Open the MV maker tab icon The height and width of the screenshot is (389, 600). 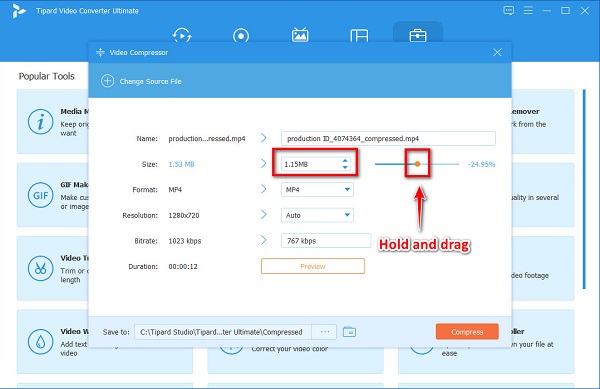[300, 35]
